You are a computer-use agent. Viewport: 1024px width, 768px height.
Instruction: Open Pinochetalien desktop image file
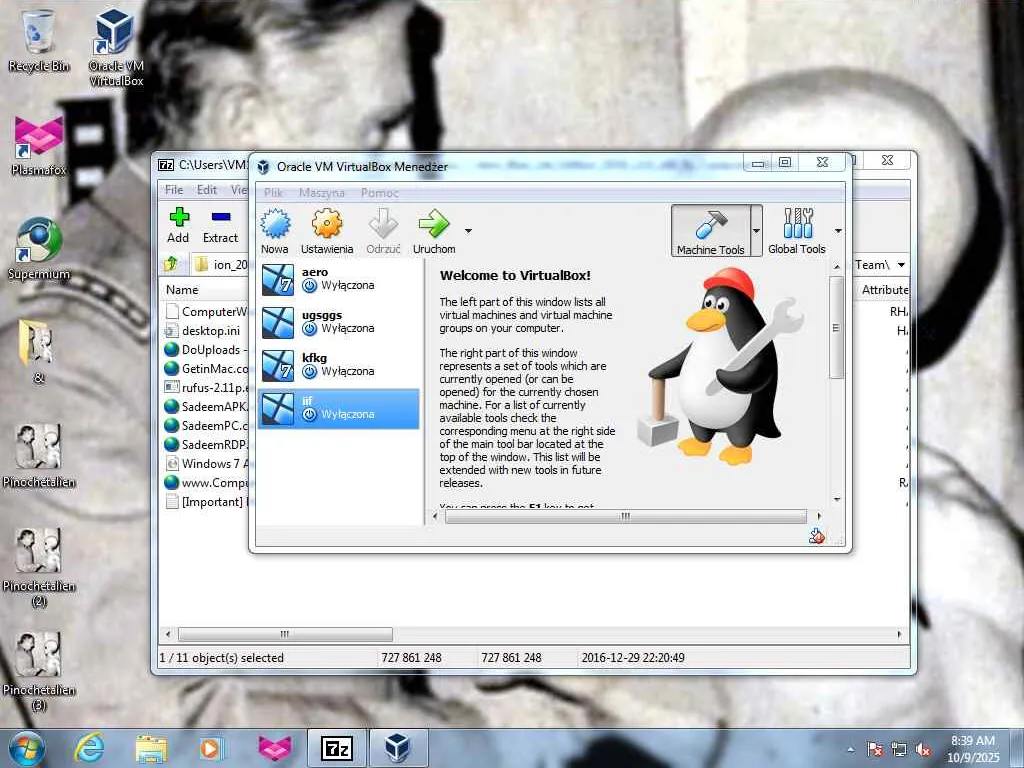(x=39, y=456)
